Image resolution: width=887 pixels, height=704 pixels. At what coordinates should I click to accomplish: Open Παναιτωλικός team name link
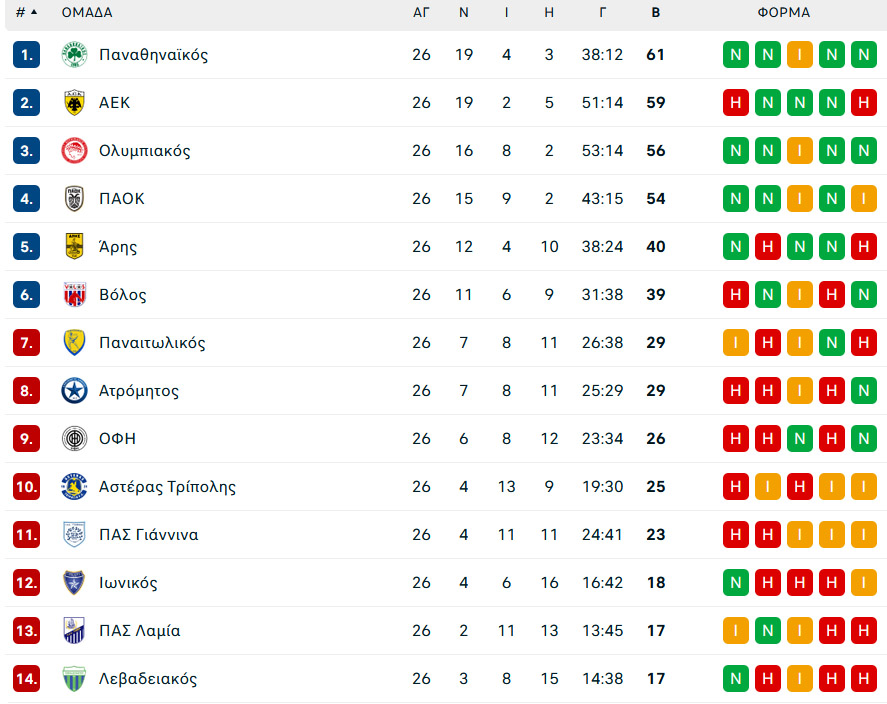152,343
